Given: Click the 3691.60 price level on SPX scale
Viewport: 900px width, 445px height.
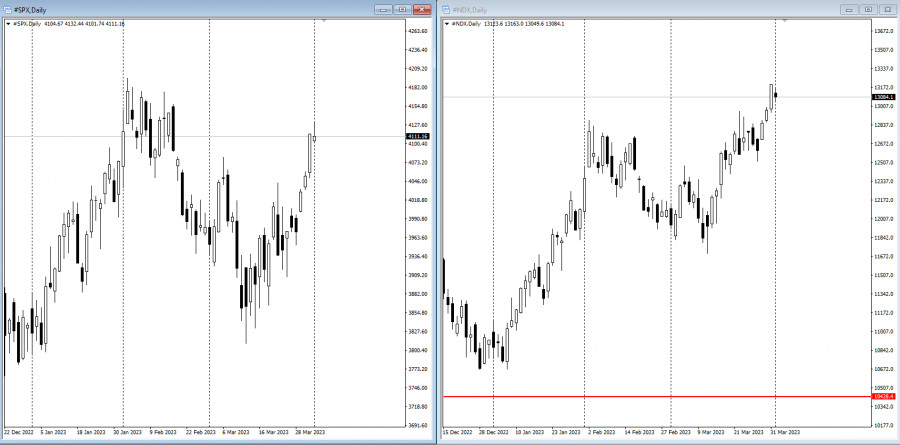Looking at the screenshot, I should [x=417, y=425].
